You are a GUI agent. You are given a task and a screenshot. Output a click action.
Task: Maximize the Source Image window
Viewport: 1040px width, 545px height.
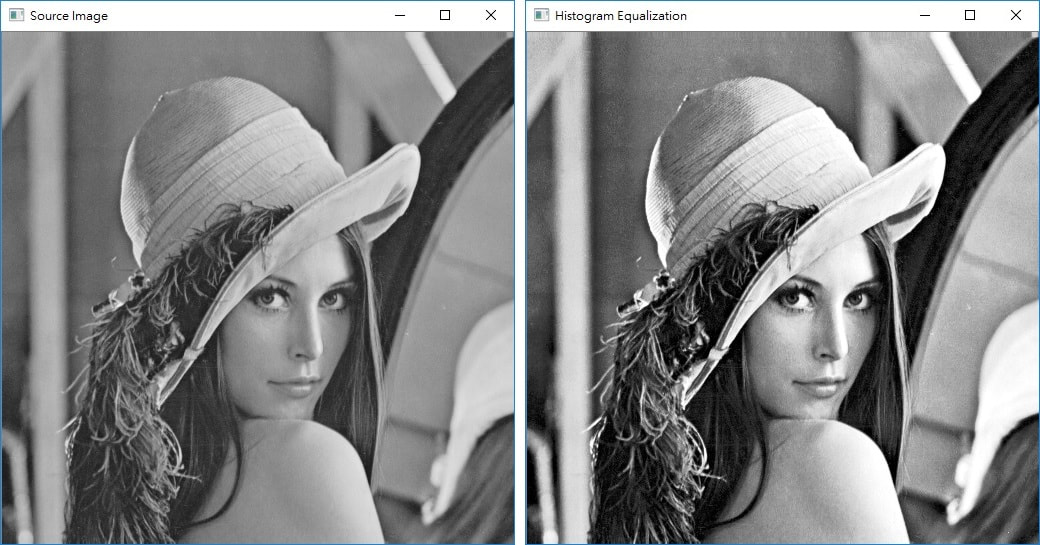(x=445, y=16)
